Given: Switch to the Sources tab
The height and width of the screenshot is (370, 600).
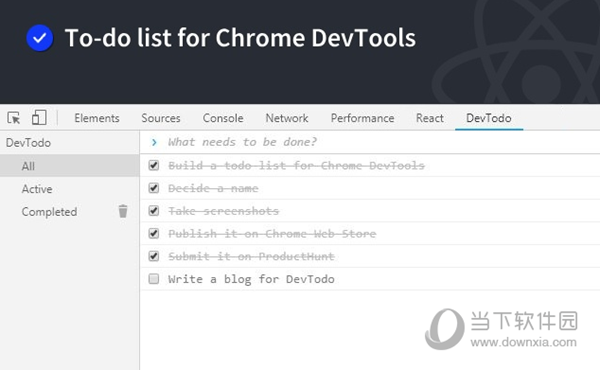Looking at the screenshot, I should click(x=161, y=118).
